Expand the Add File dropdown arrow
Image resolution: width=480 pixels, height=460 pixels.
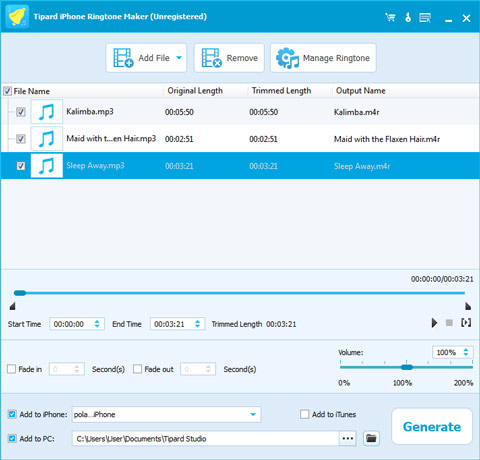pos(179,58)
